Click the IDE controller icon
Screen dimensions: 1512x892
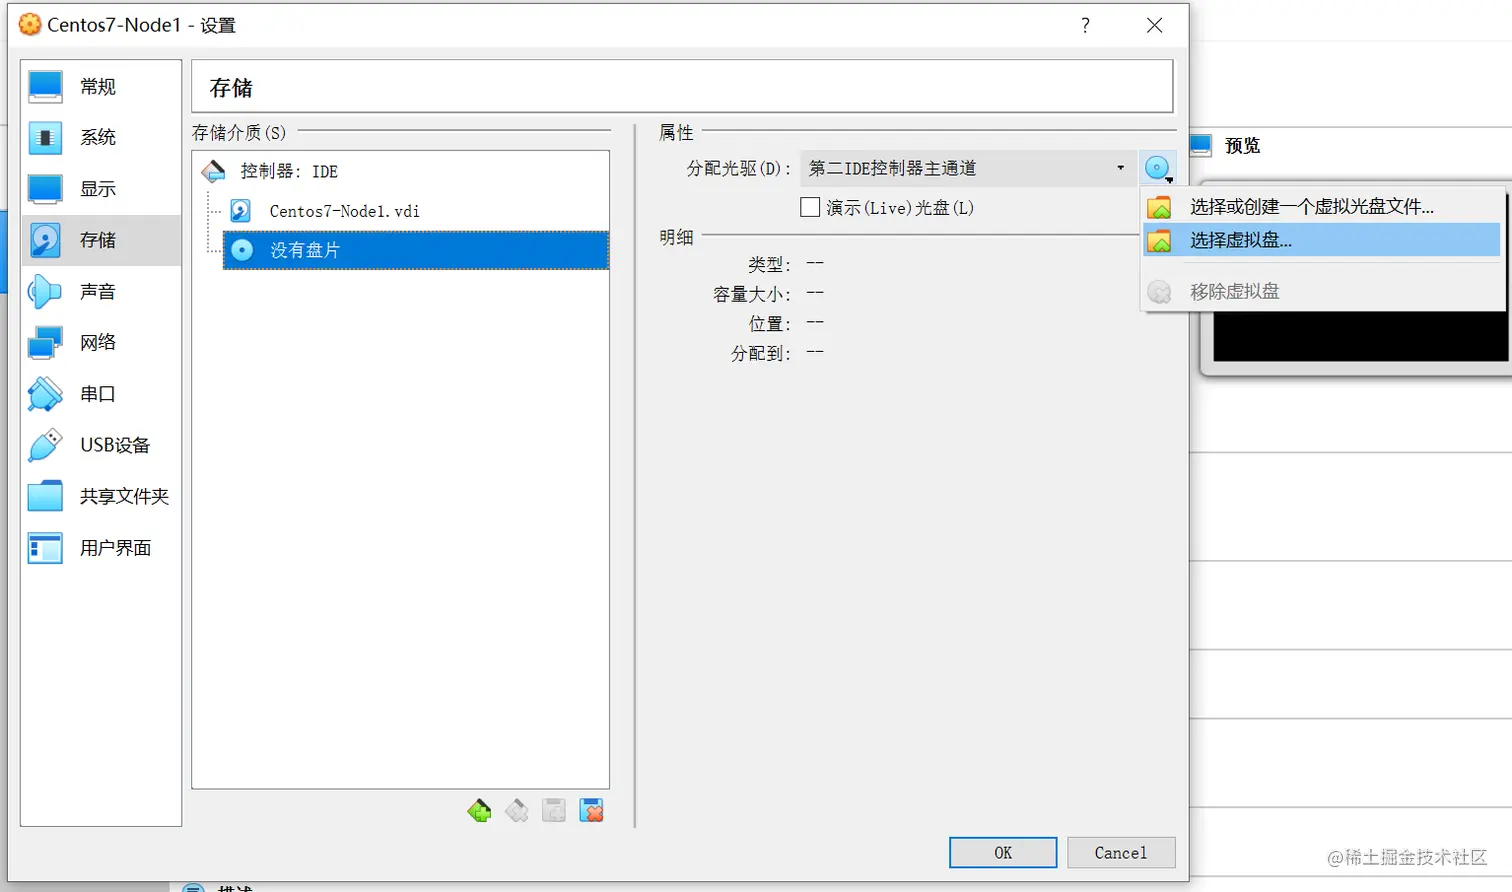213,171
